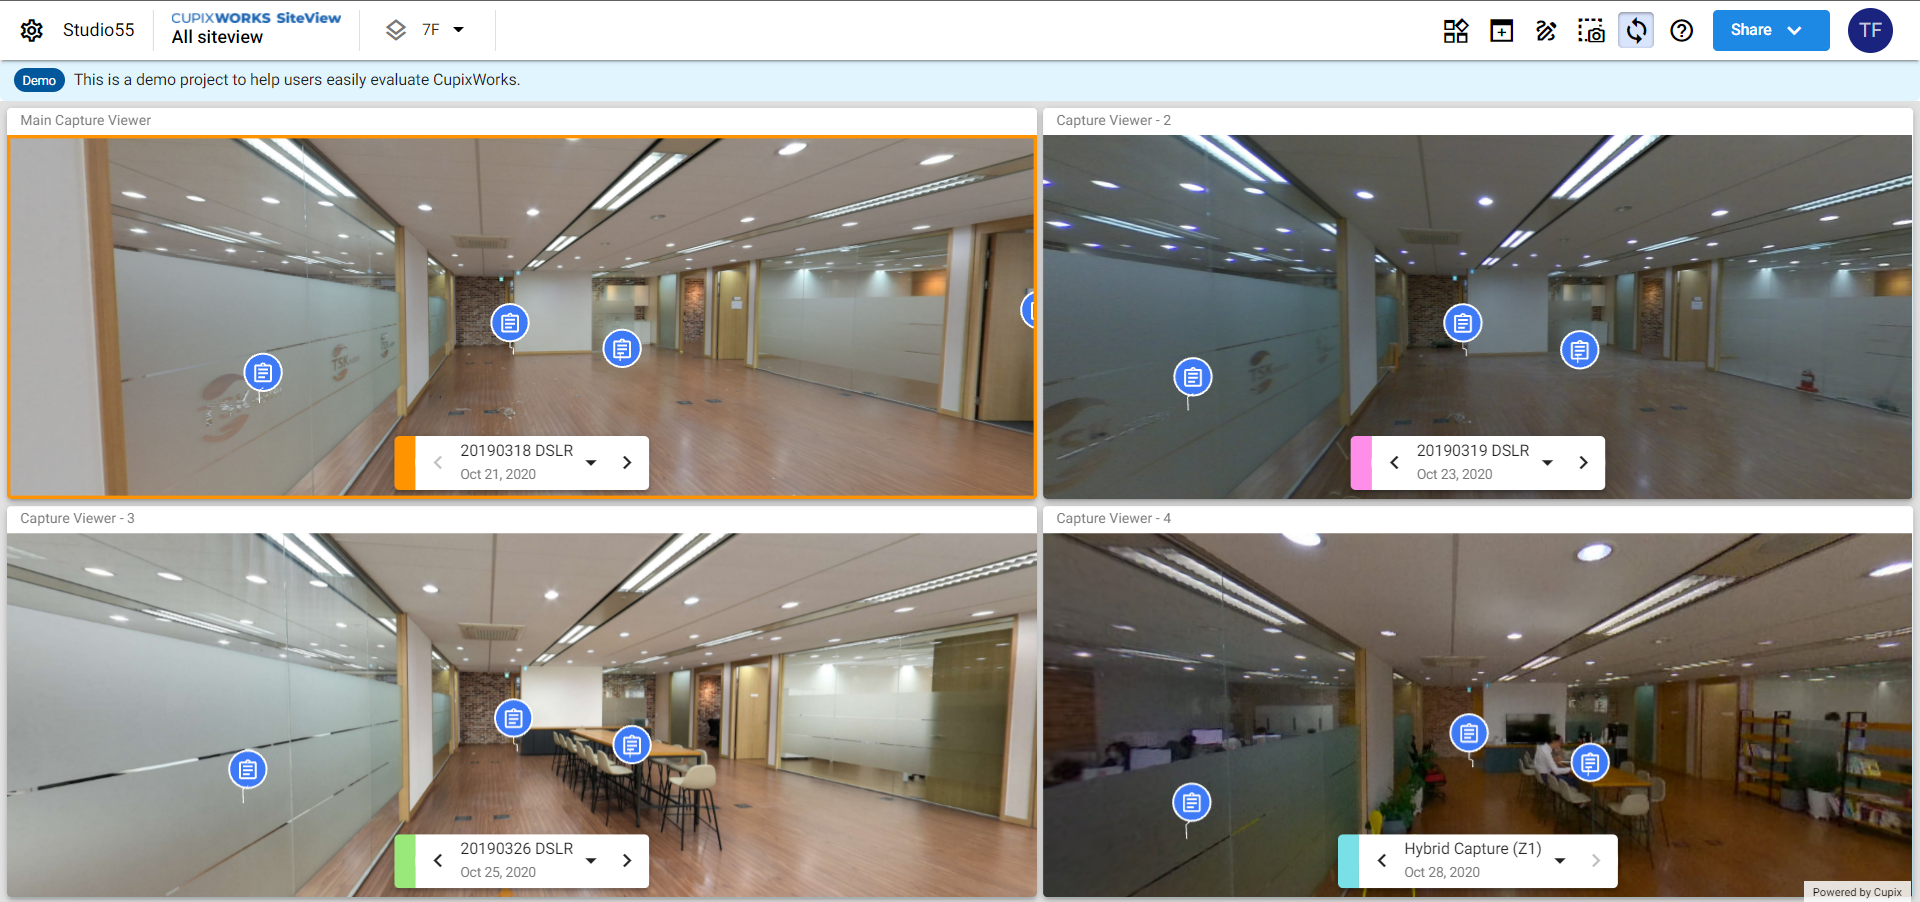Open the Powered by Cupix link
The image size is (1920, 902).
point(1857,892)
